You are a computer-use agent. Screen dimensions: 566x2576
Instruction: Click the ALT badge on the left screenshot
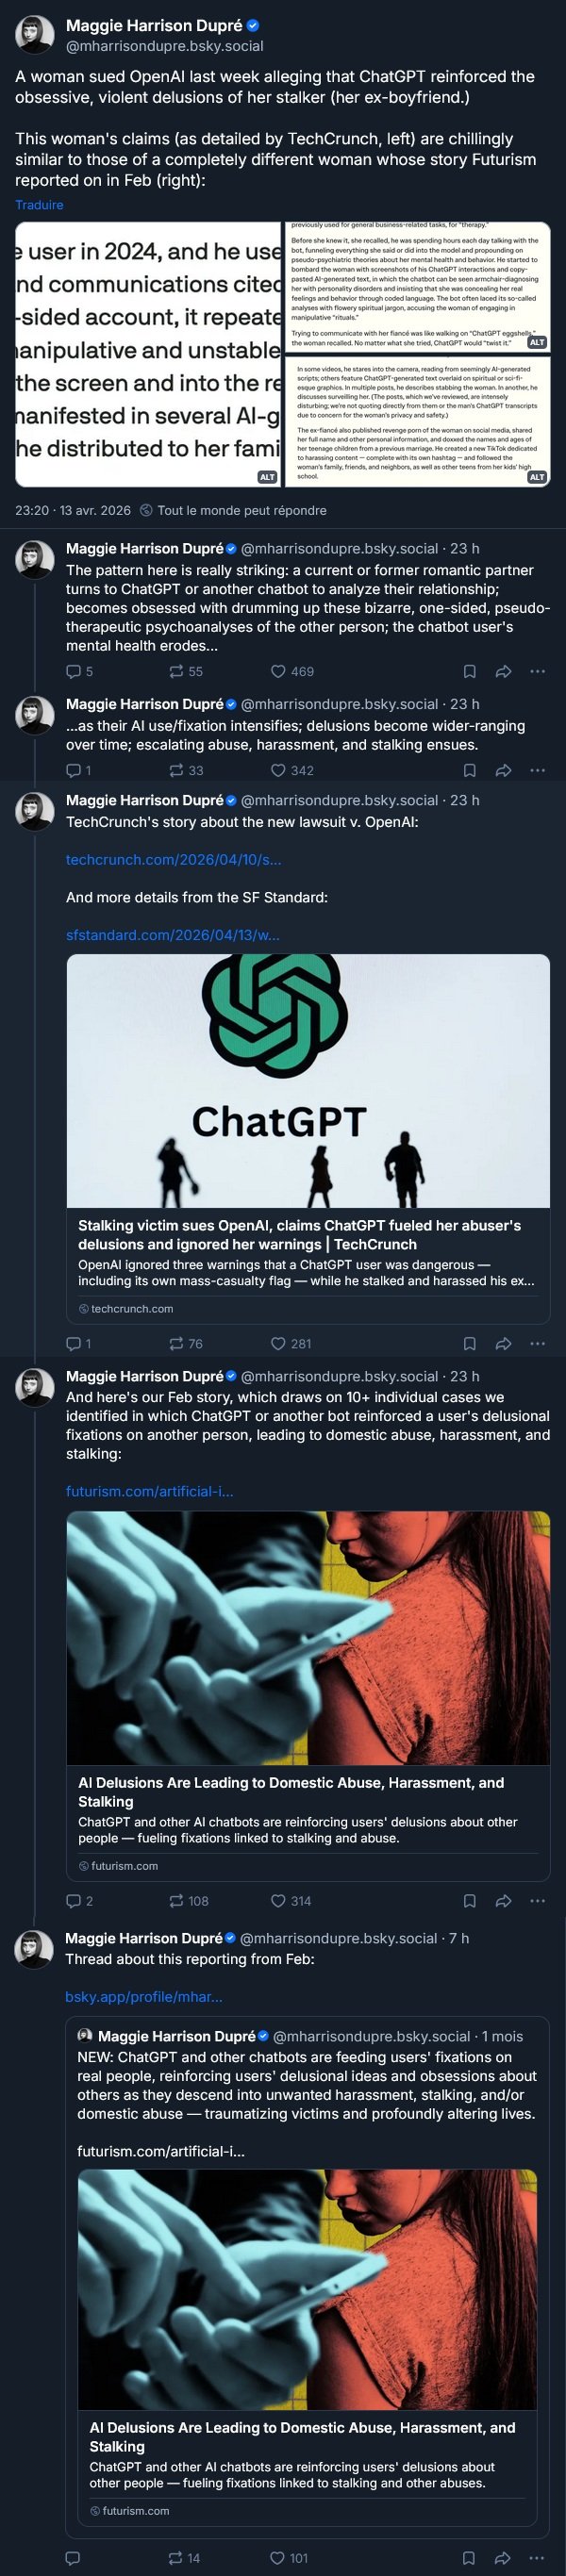[267, 477]
